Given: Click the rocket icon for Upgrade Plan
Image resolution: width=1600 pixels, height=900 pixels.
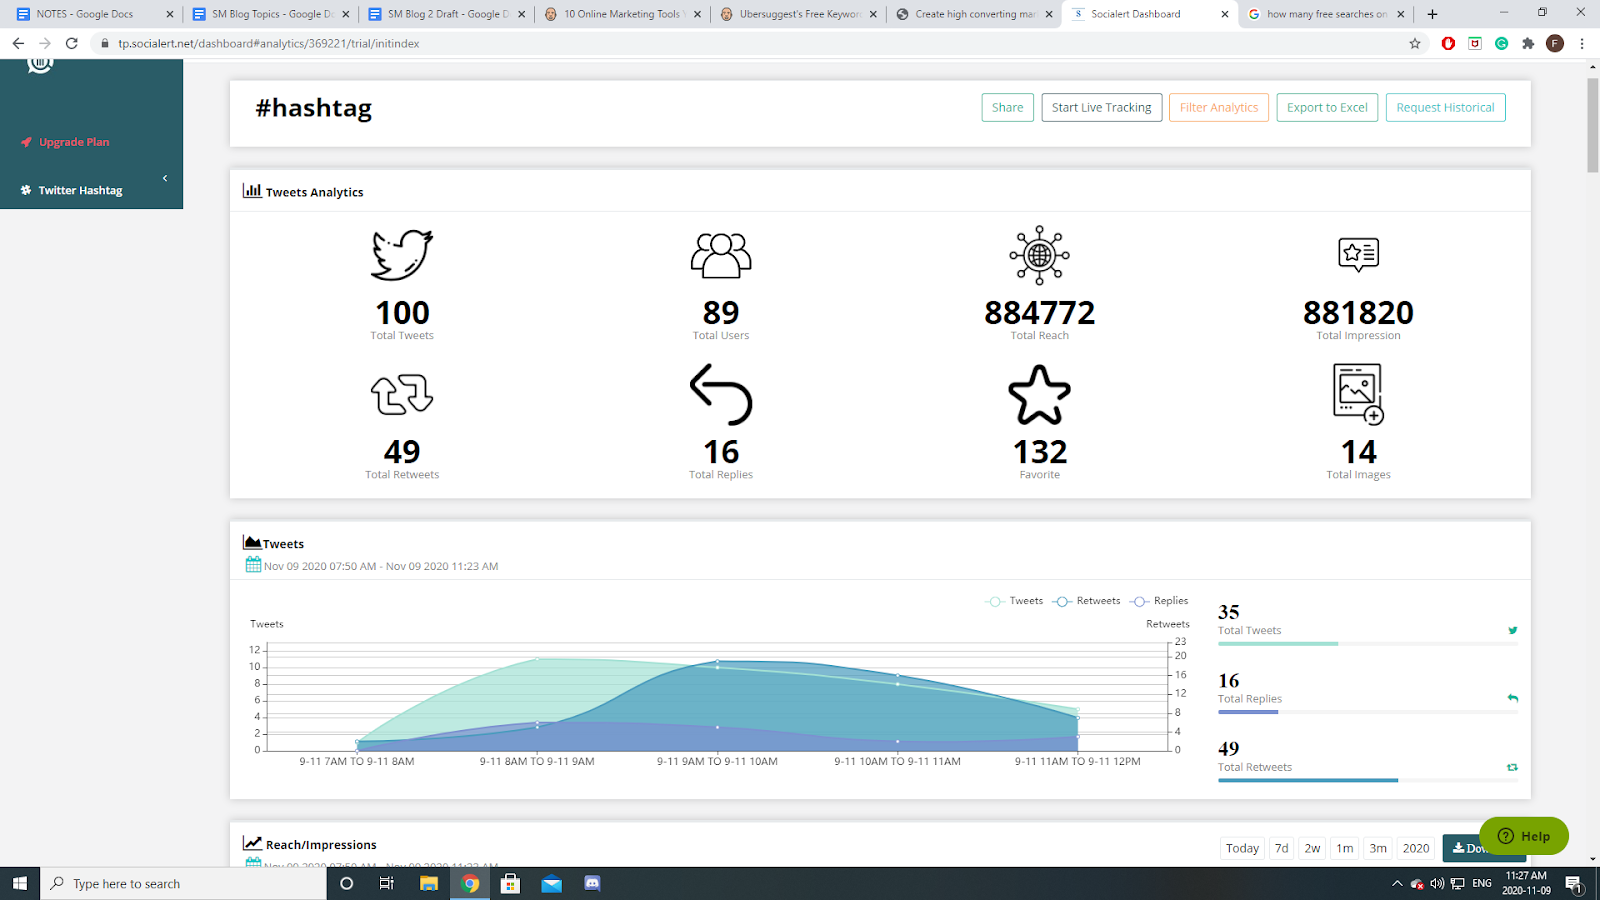Looking at the screenshot, I should [x=26, y=142].
